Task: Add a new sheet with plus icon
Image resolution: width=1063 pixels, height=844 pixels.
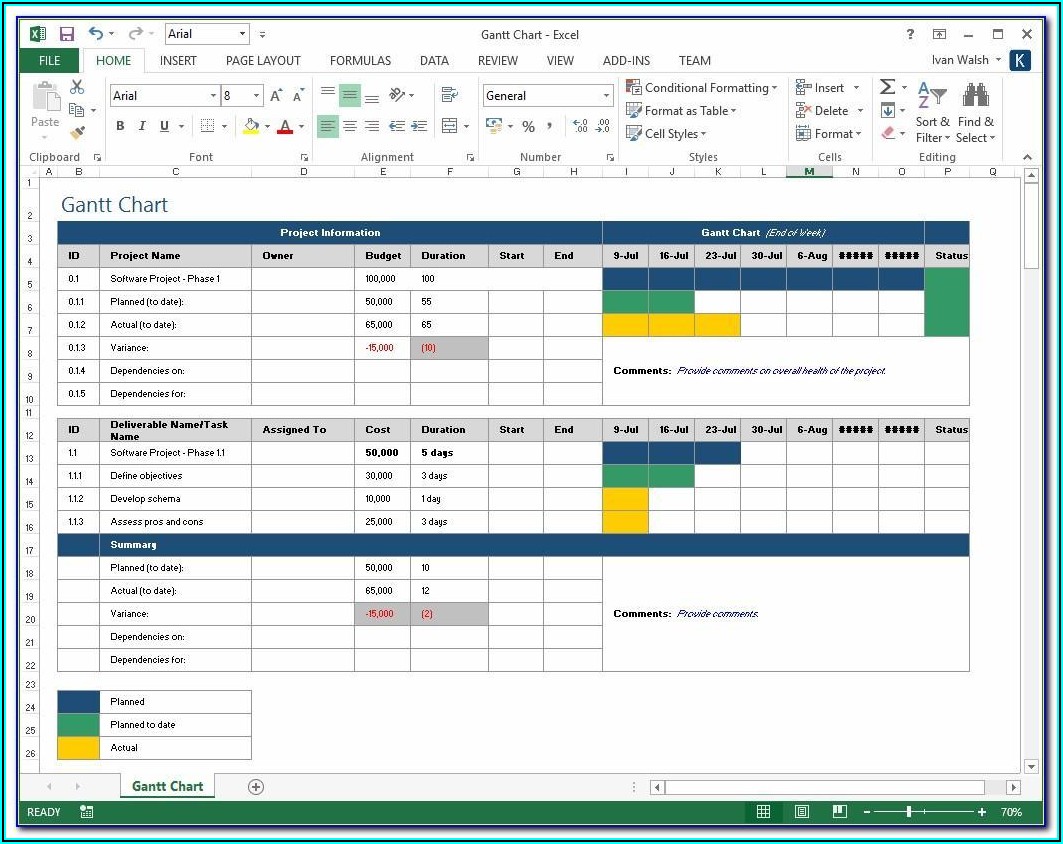Action: tap(256, 787)
